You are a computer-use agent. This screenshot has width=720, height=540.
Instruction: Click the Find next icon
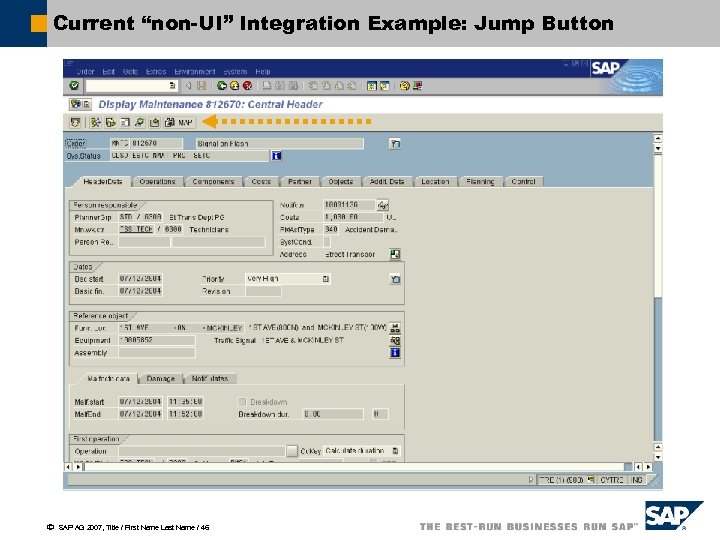[293, 85]
